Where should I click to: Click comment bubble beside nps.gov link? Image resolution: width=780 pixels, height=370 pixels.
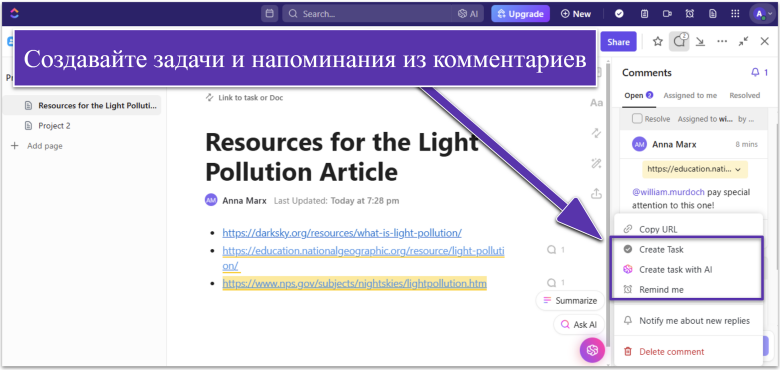coord(555,283)
